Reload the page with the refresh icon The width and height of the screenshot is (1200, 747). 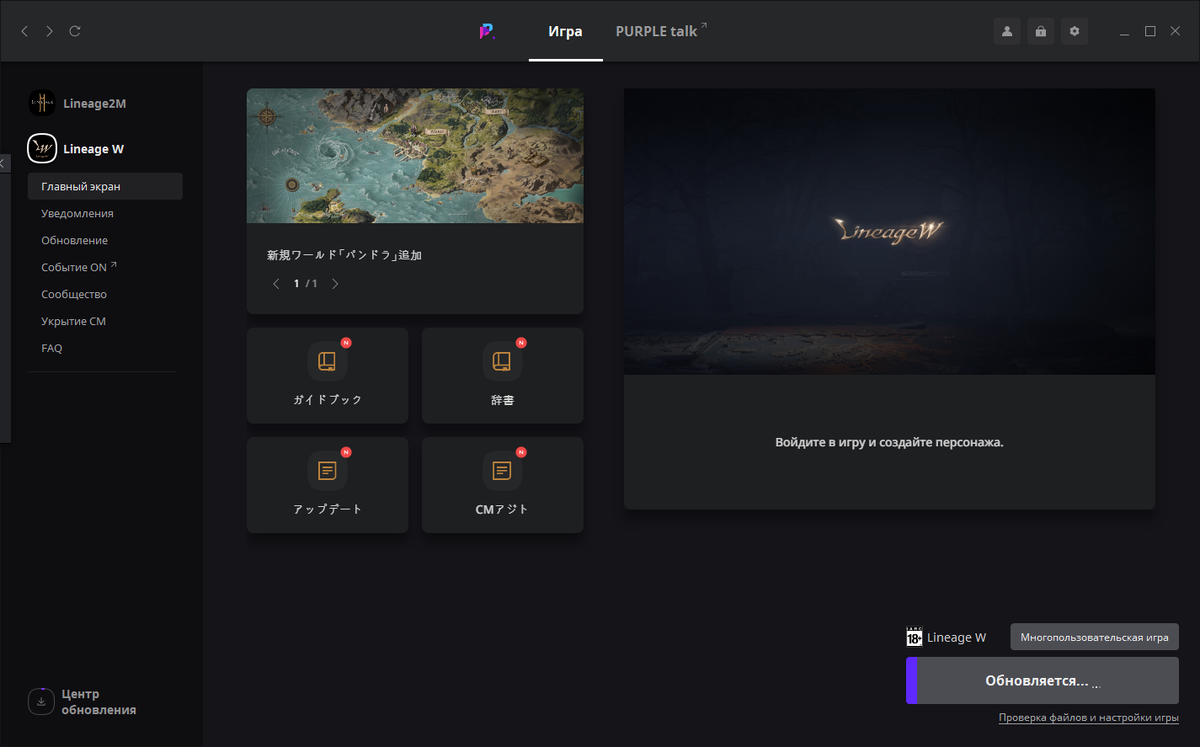tap(75, 31)
